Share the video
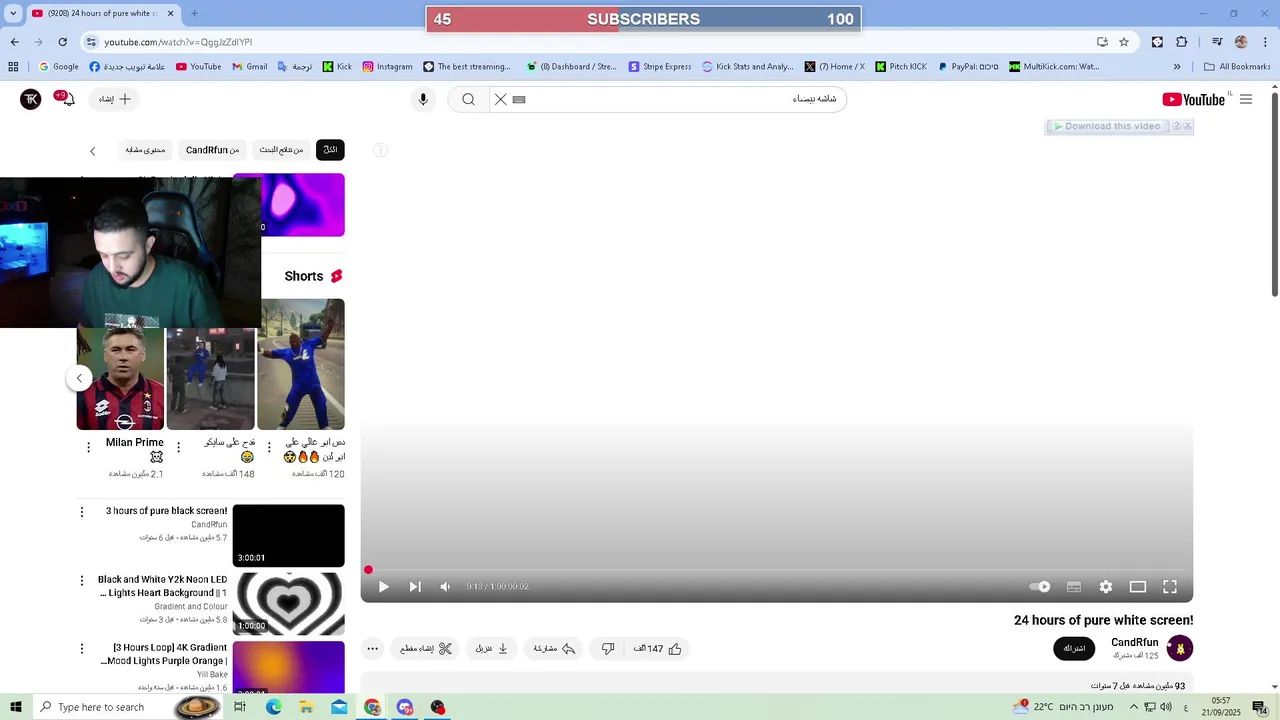 tap(554, 649)
